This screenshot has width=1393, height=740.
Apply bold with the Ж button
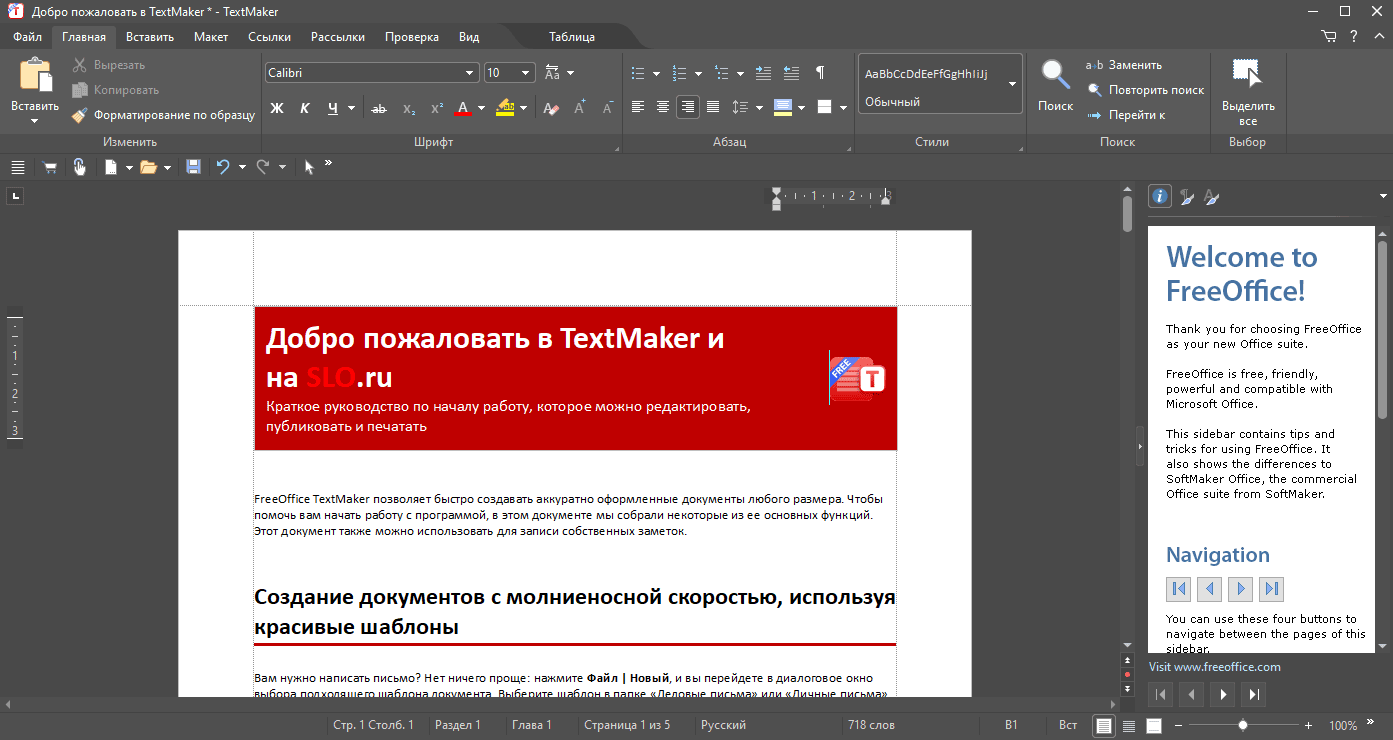[x=278, y=108]
